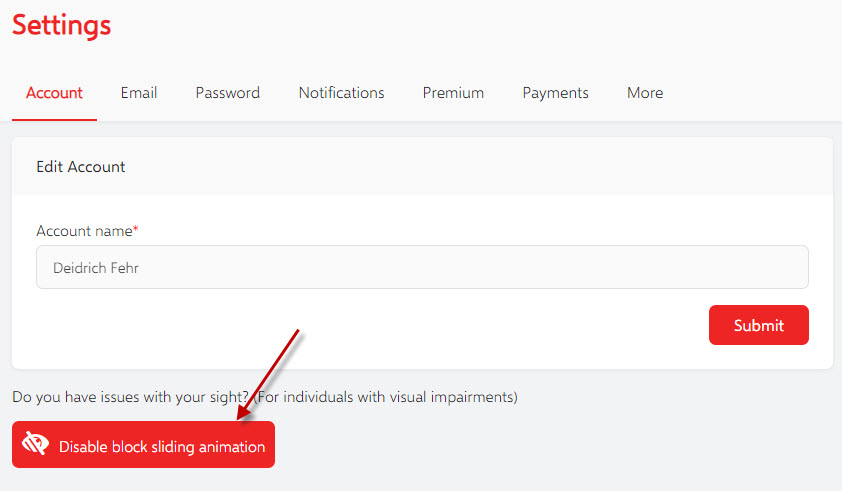Click the crossed-out eye icon
The image size is (842, 491).
35,444
